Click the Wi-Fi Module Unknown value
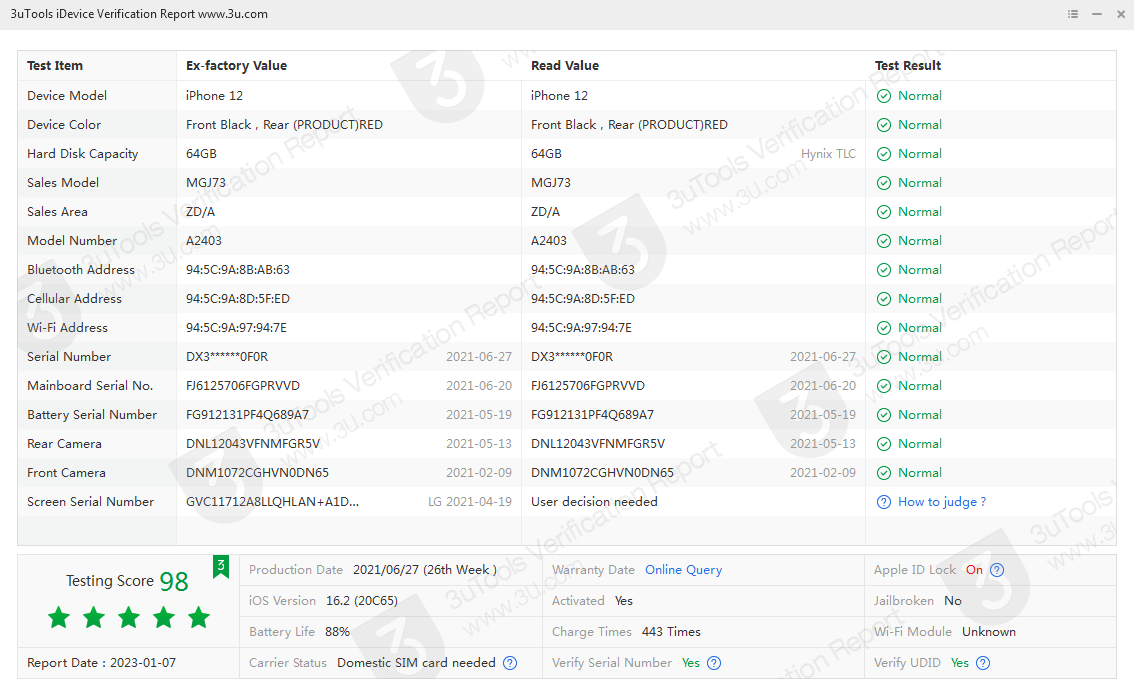1134x686 pixels. pos(989,632)
